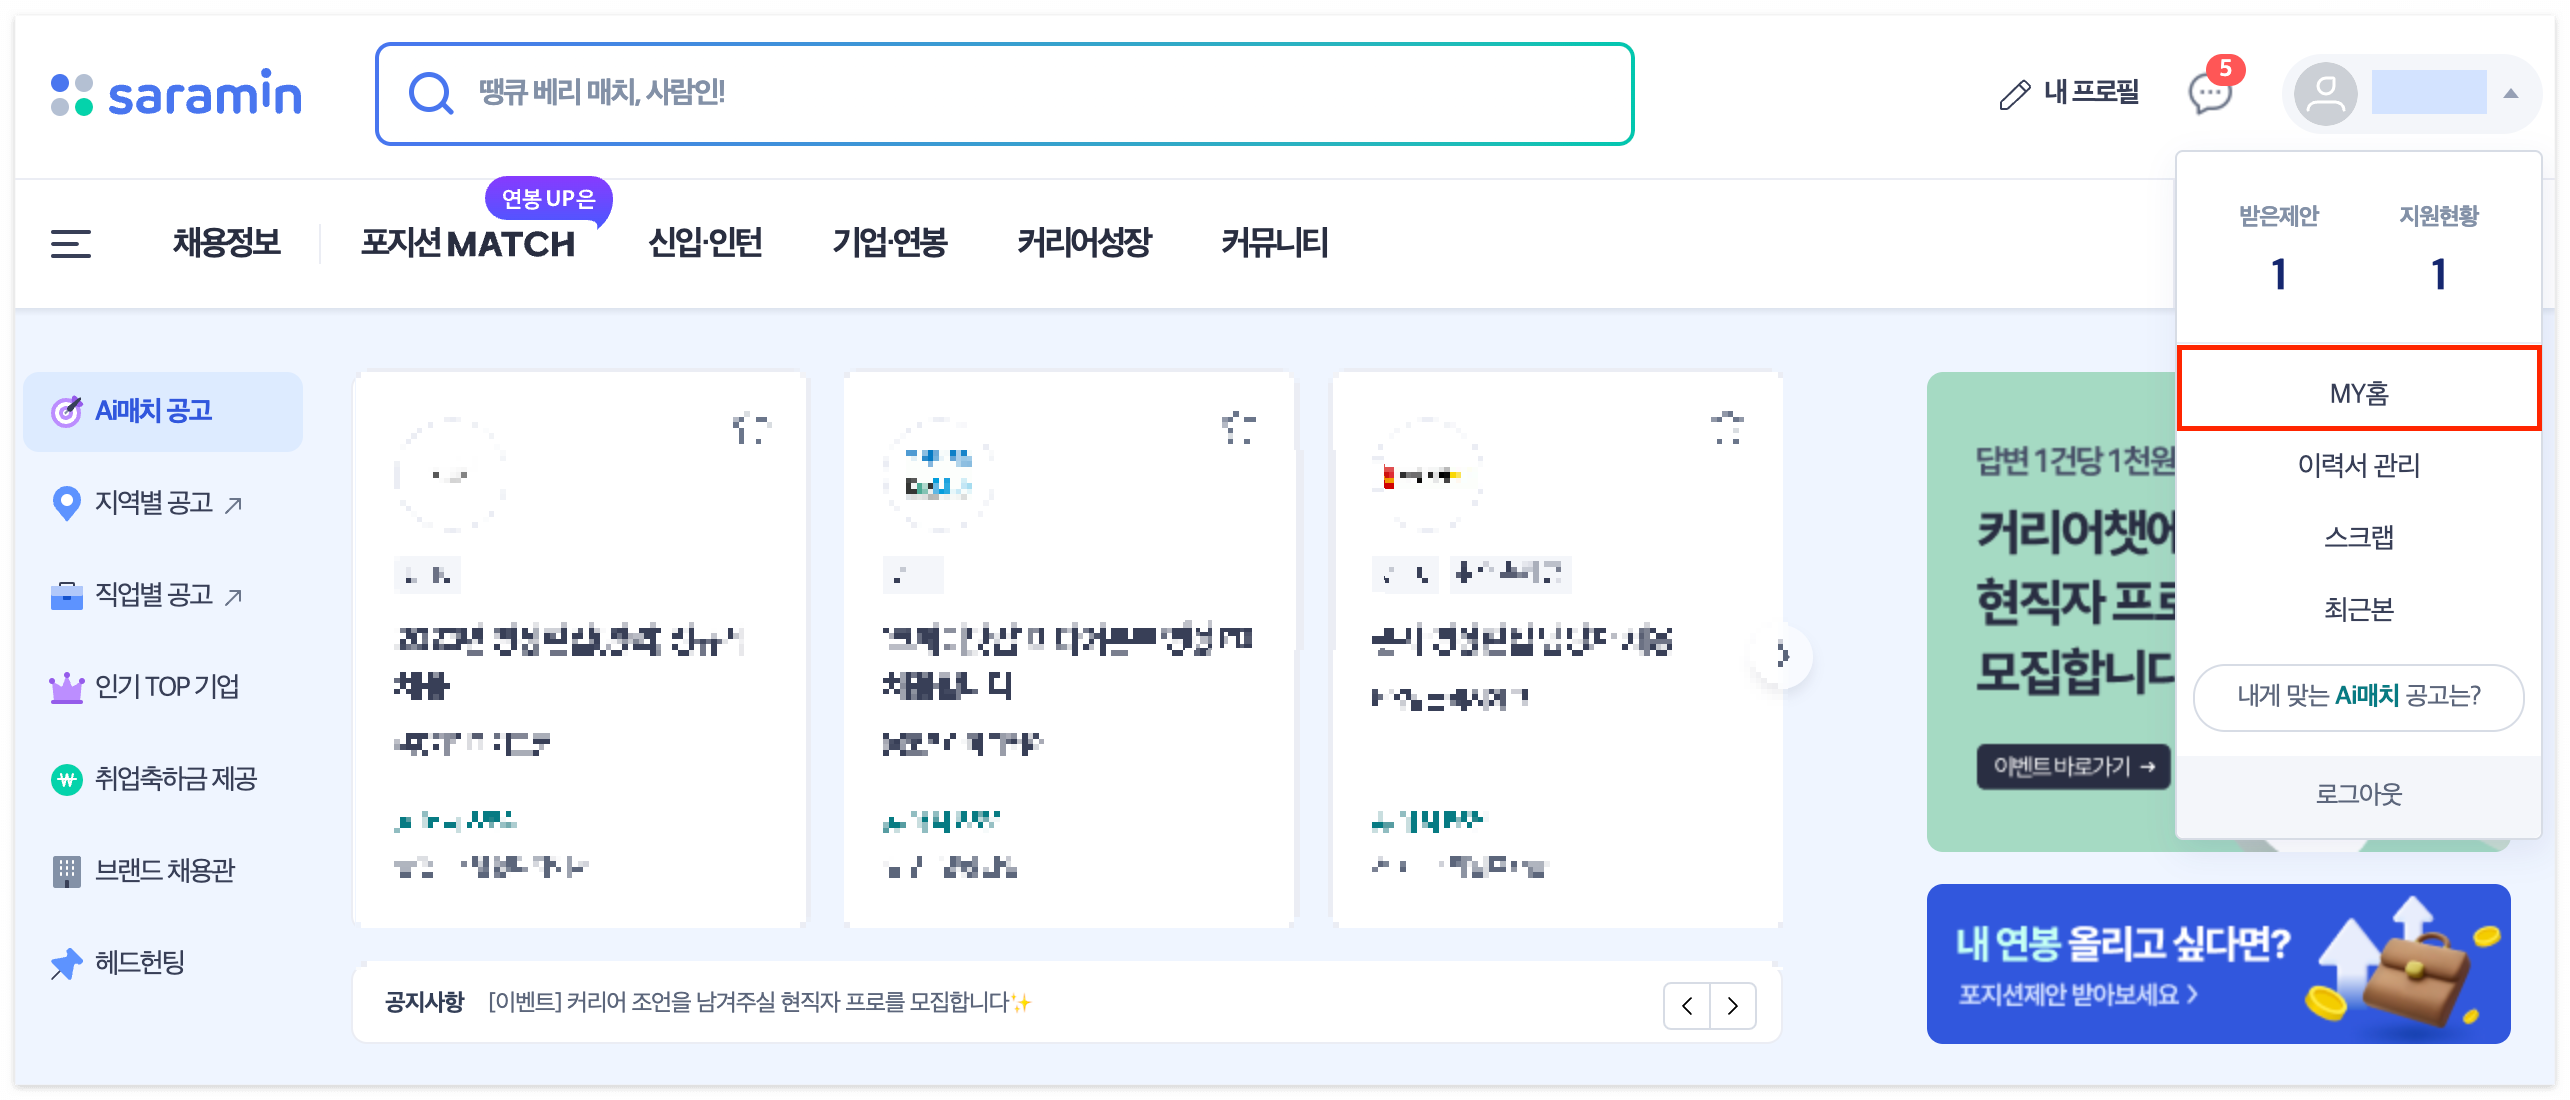This screenshot has width=2570, height=1100.
Task: Show next job cards with the carousel arrow
Action: (1782, 656)
